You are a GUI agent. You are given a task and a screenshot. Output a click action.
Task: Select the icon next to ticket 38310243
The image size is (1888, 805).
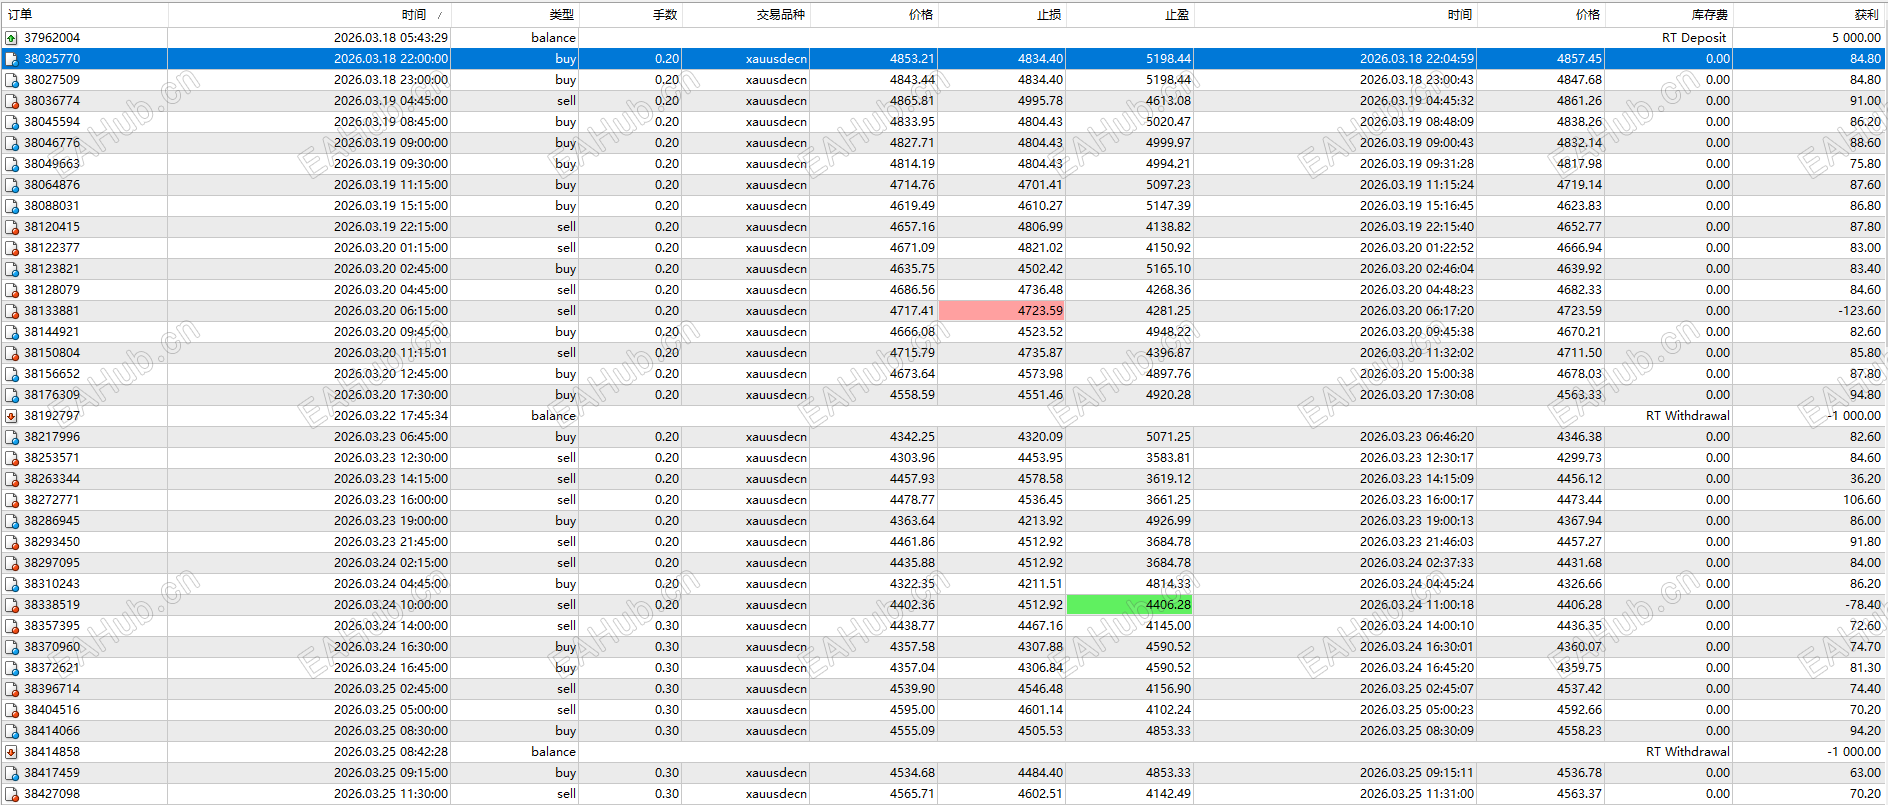click(11, 584)
